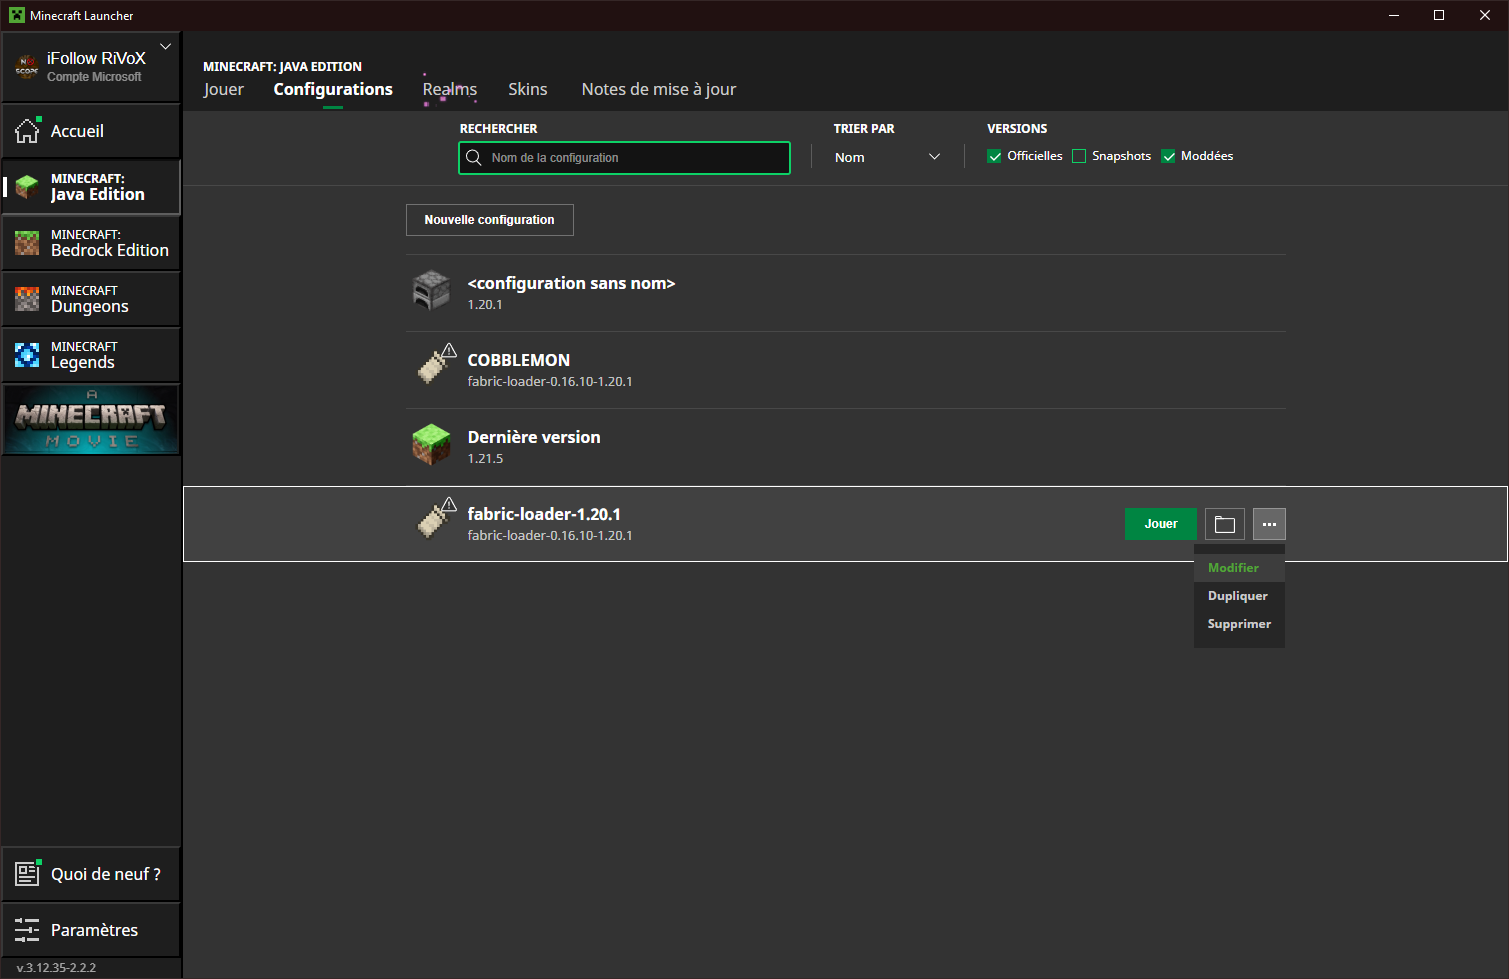Choose Modifier from the context menu
The height and width of the screenshot is (979, 1509).
[1239, 568]
